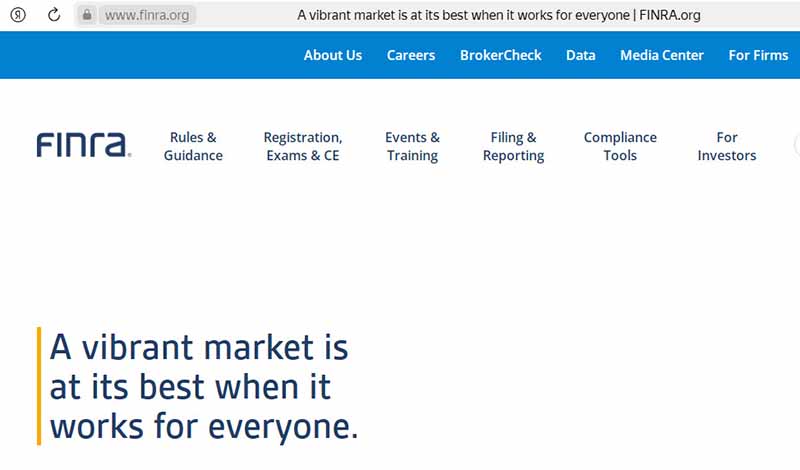Screen dimensions: 800x470
Task: Click the padlock site security icon
Action: click(x=87, y=15)
